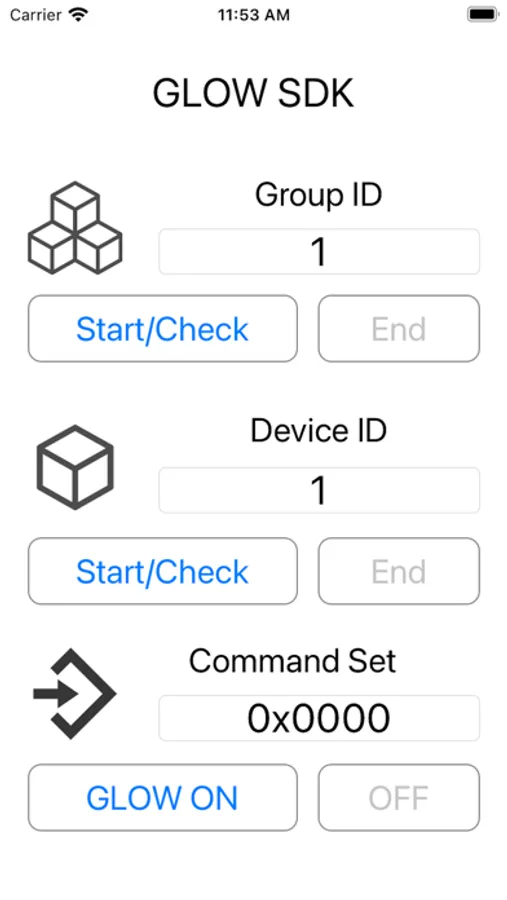Tap the 11:53 AM clock

tap(254, 15)
